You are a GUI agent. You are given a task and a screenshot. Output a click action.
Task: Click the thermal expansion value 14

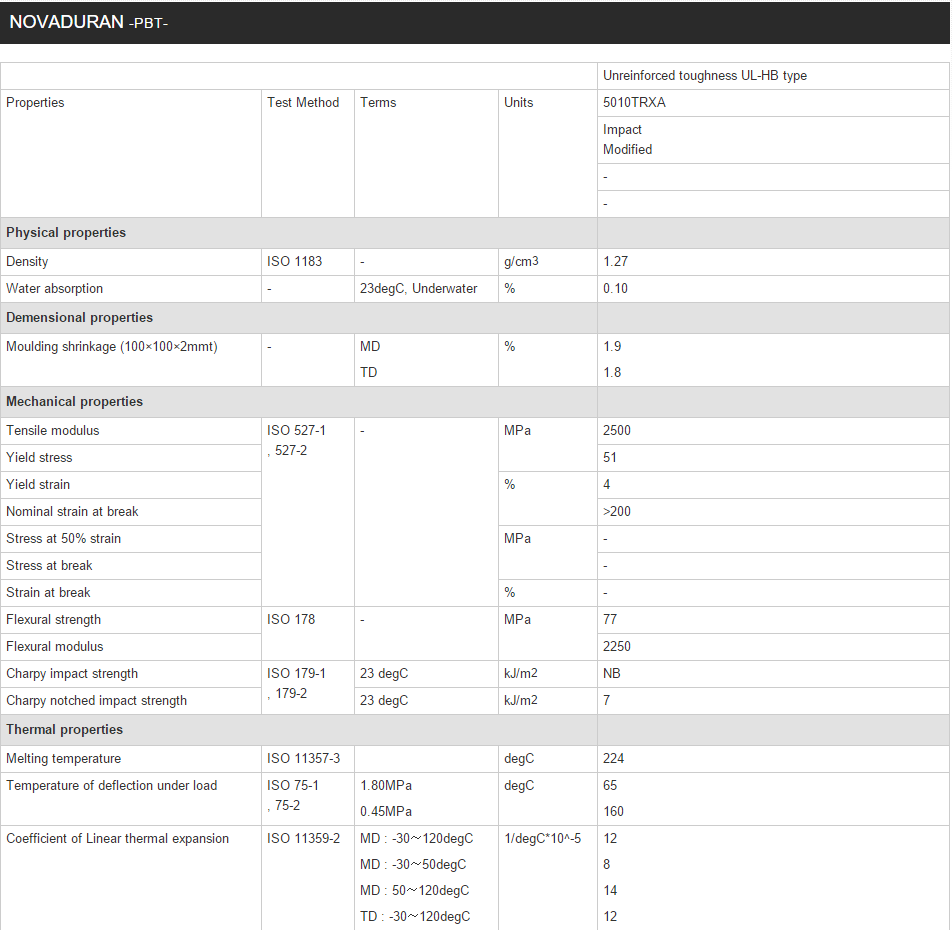[x=610, y=891]
